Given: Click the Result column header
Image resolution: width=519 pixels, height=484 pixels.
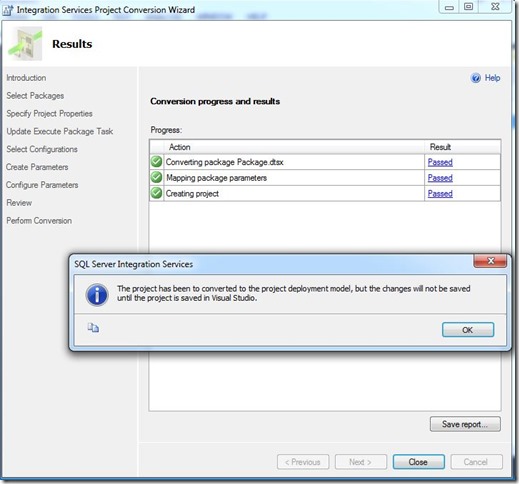Looking at the screenshot, I should click(x=463, y=147).
